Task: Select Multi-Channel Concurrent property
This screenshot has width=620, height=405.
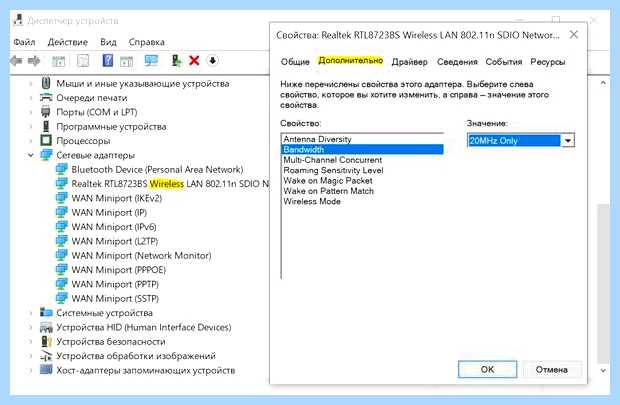Action: (x=362, y=160)
